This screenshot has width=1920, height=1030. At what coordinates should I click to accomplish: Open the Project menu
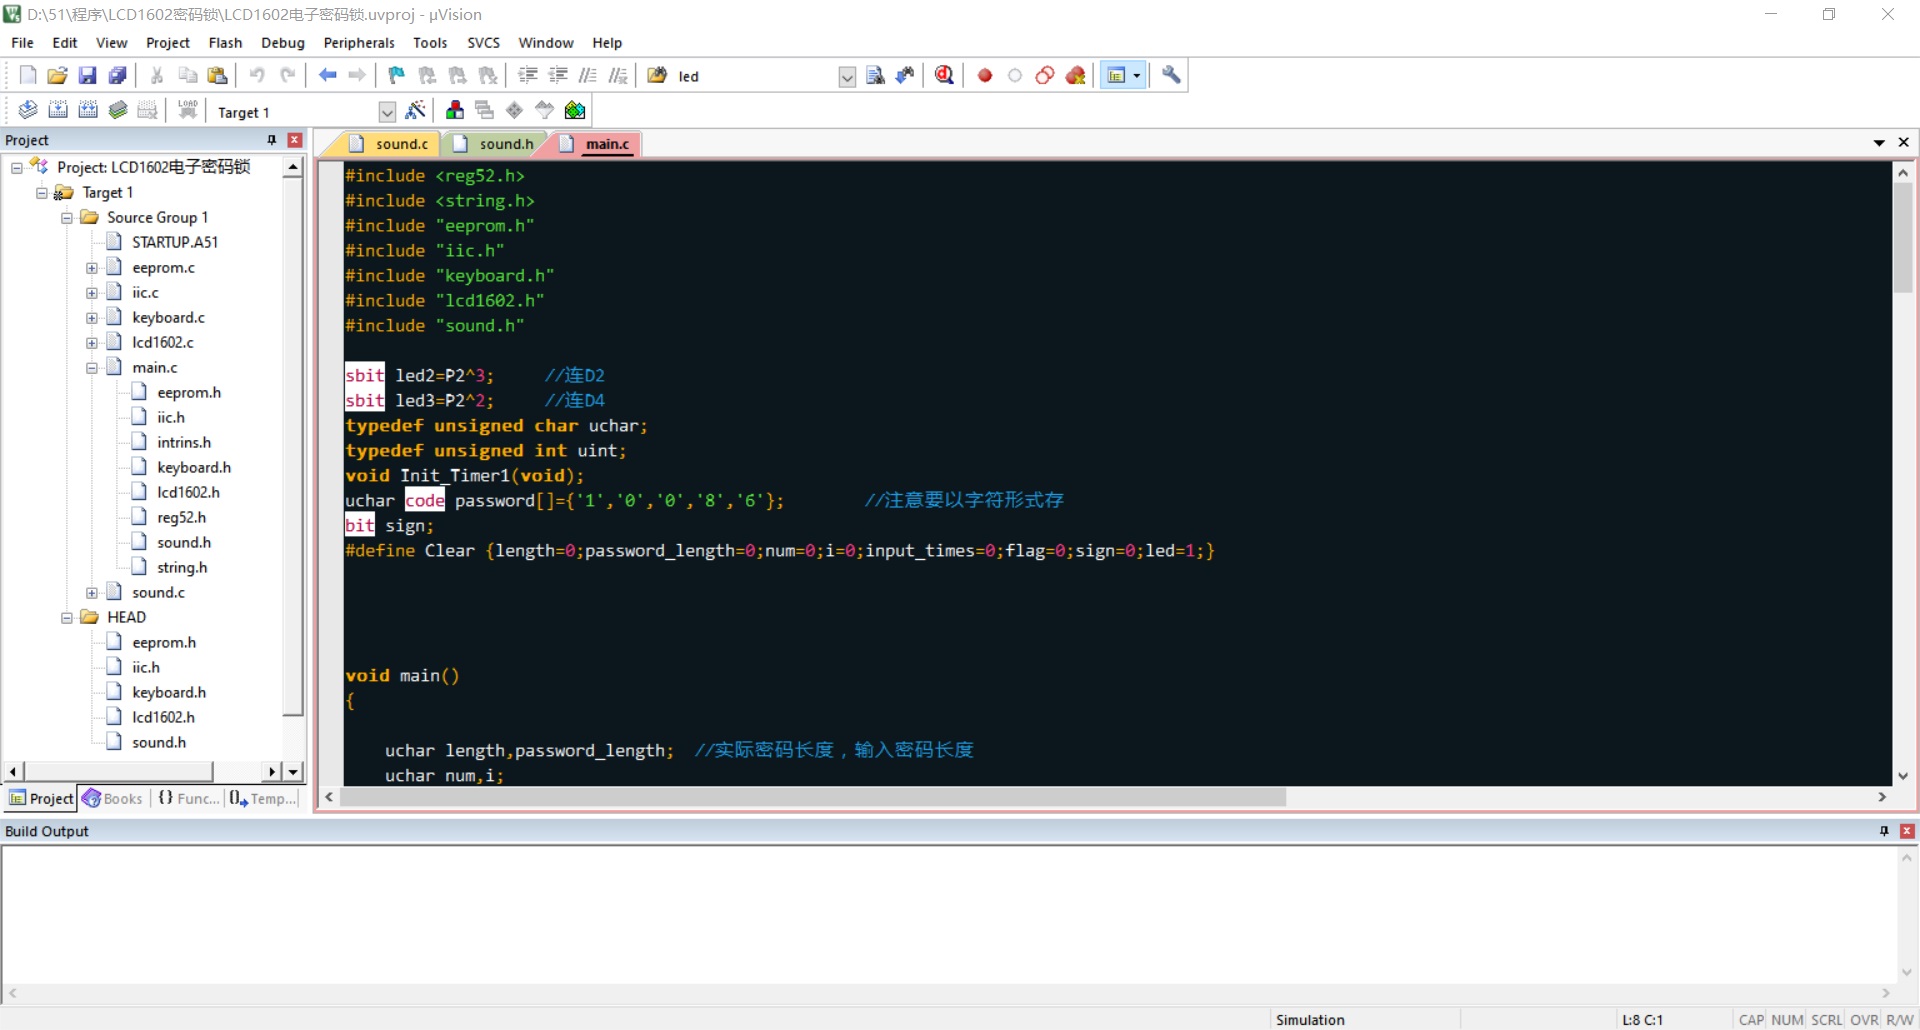click(x=167, y=42)
